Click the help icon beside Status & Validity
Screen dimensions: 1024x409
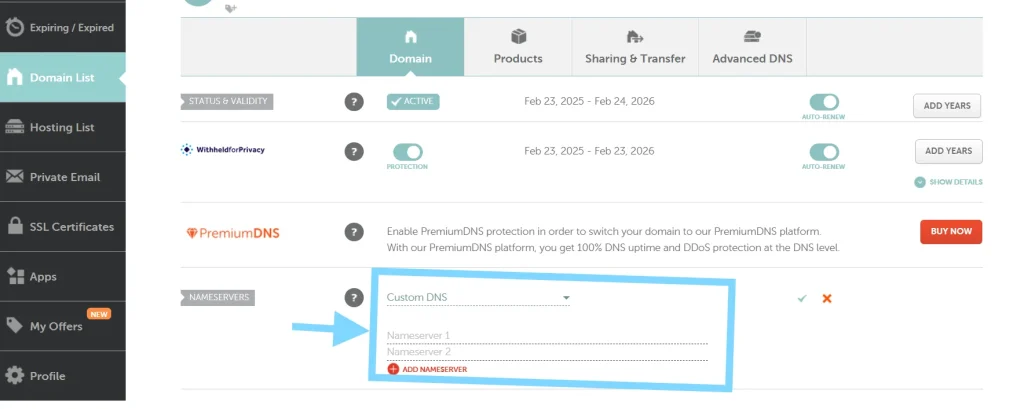(354, 101)
